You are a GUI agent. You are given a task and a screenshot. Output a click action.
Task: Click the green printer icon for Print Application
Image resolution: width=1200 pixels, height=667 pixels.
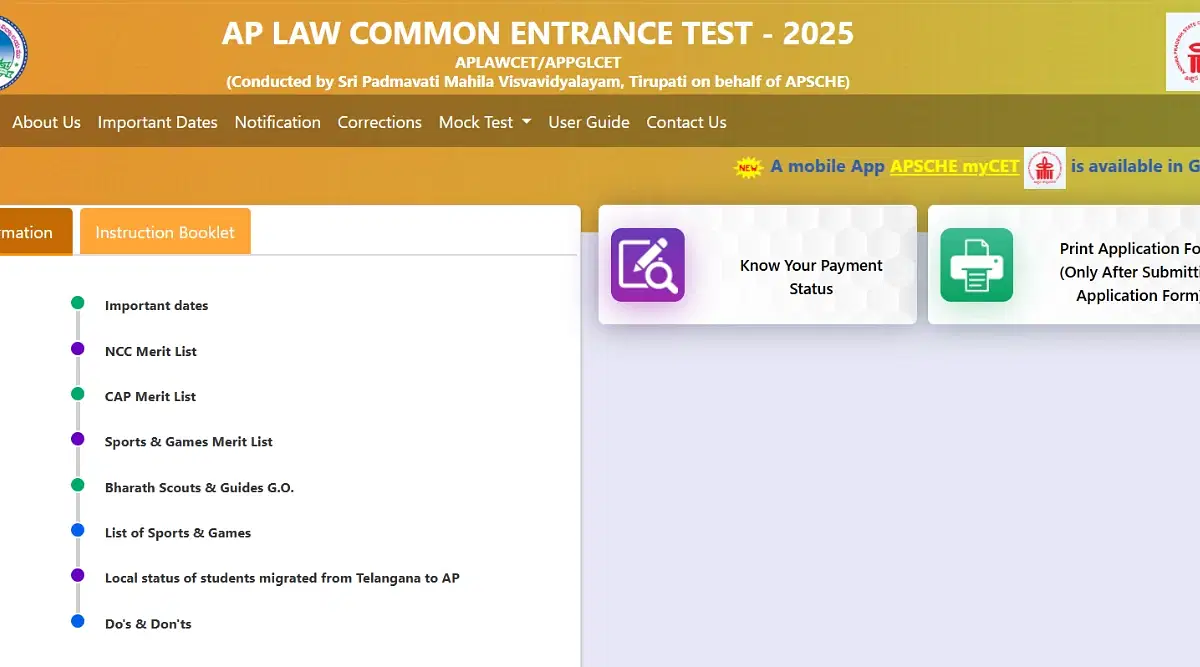pyautogui.click(x=976, y=265)
